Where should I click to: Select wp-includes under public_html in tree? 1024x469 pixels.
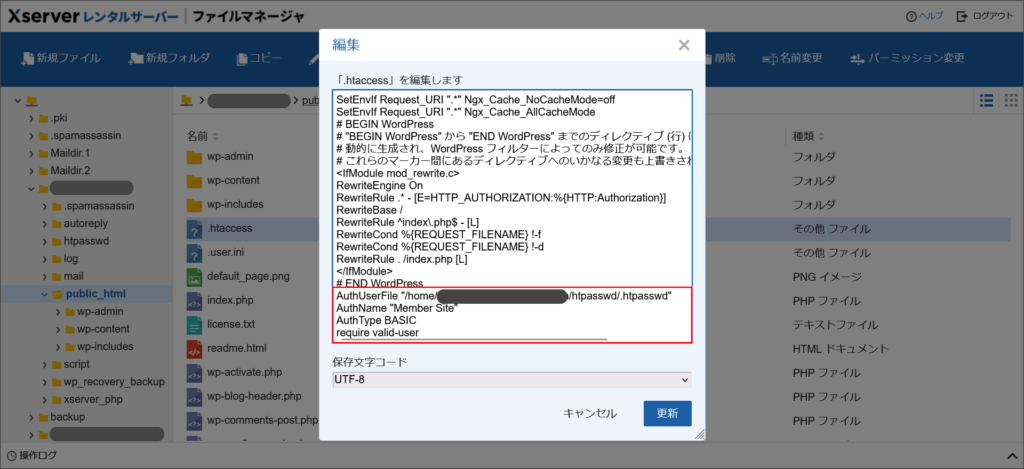105,346
